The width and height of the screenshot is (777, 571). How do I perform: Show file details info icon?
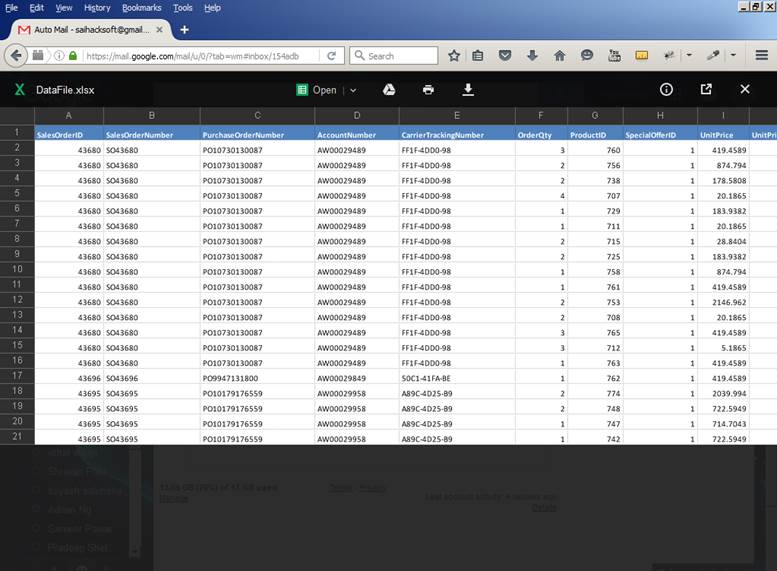(x=666, y=89)
